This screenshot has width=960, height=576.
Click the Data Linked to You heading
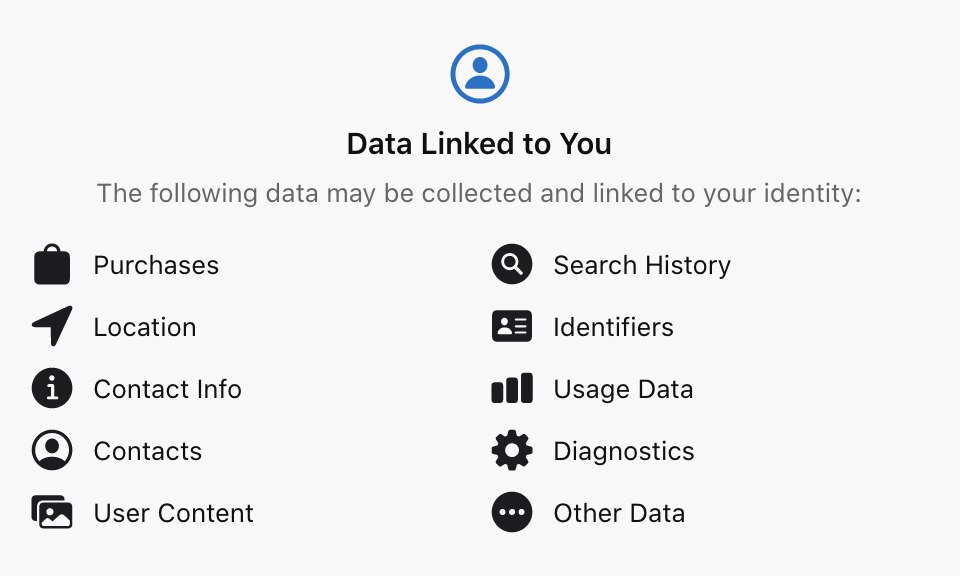tap(479, 144)
